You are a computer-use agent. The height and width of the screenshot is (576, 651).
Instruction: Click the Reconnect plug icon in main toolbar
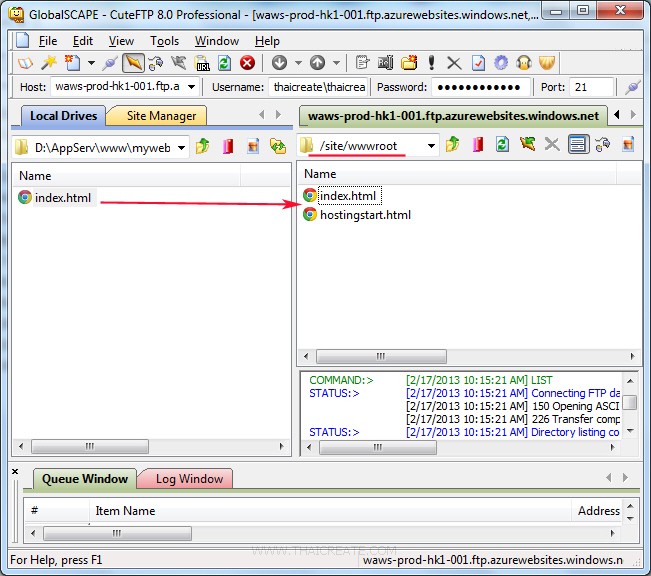coord(110,63)
